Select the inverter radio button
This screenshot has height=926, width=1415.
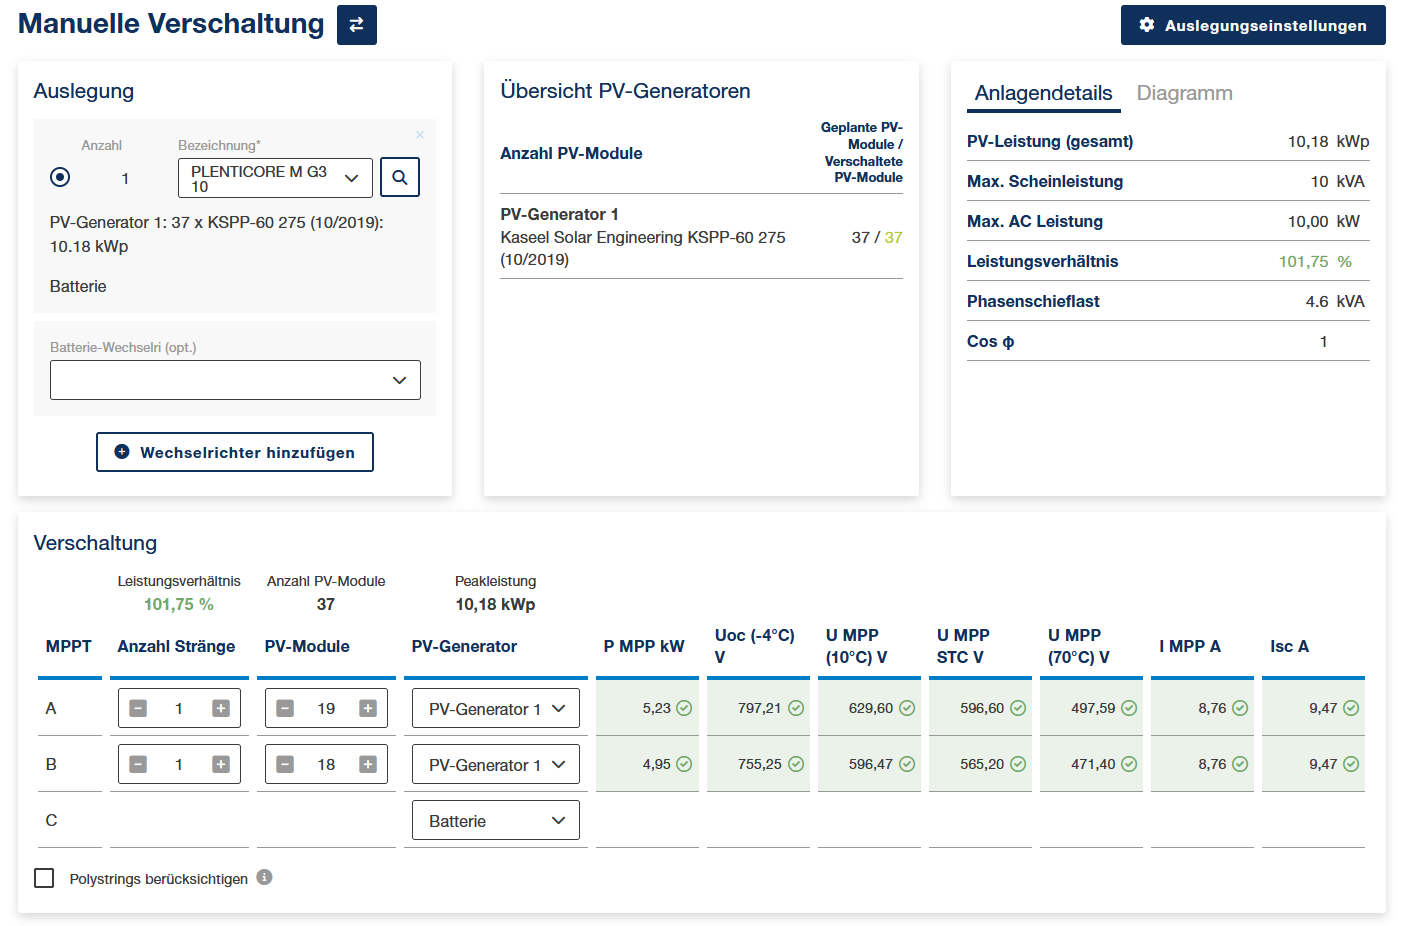(60, 177)
